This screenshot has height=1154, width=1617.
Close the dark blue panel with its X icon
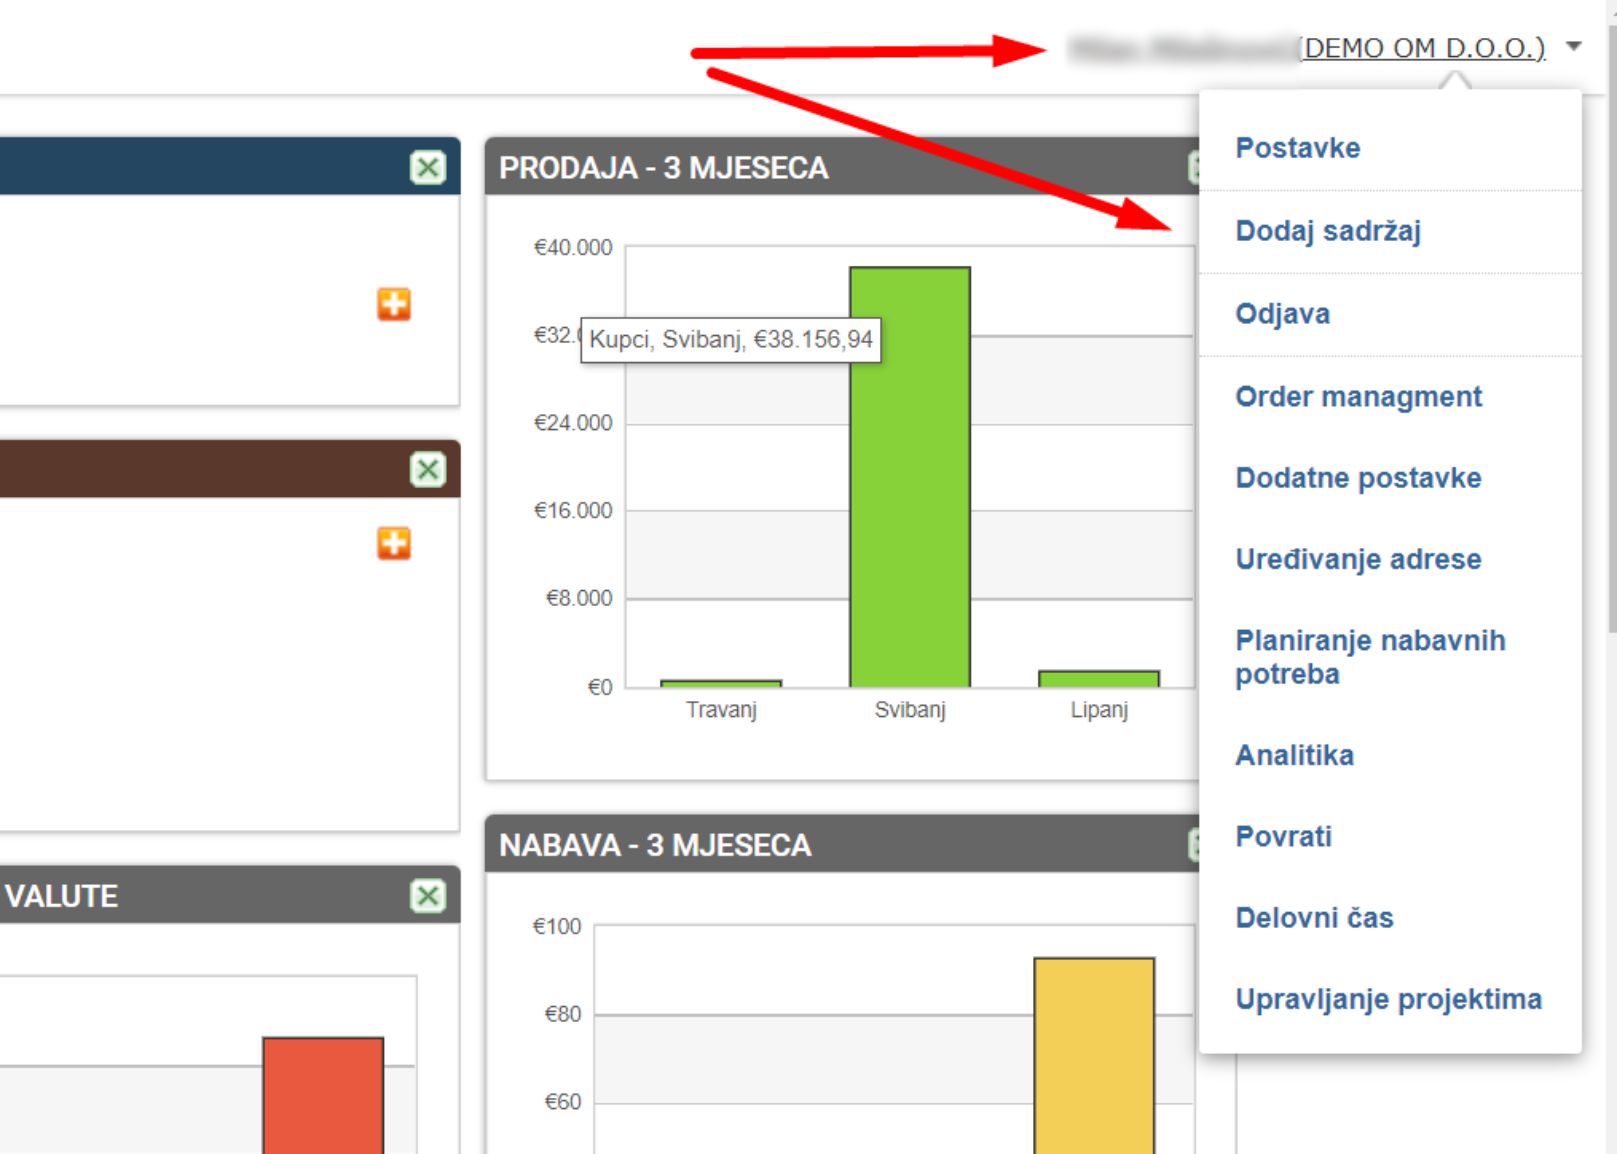pos(428,167)
